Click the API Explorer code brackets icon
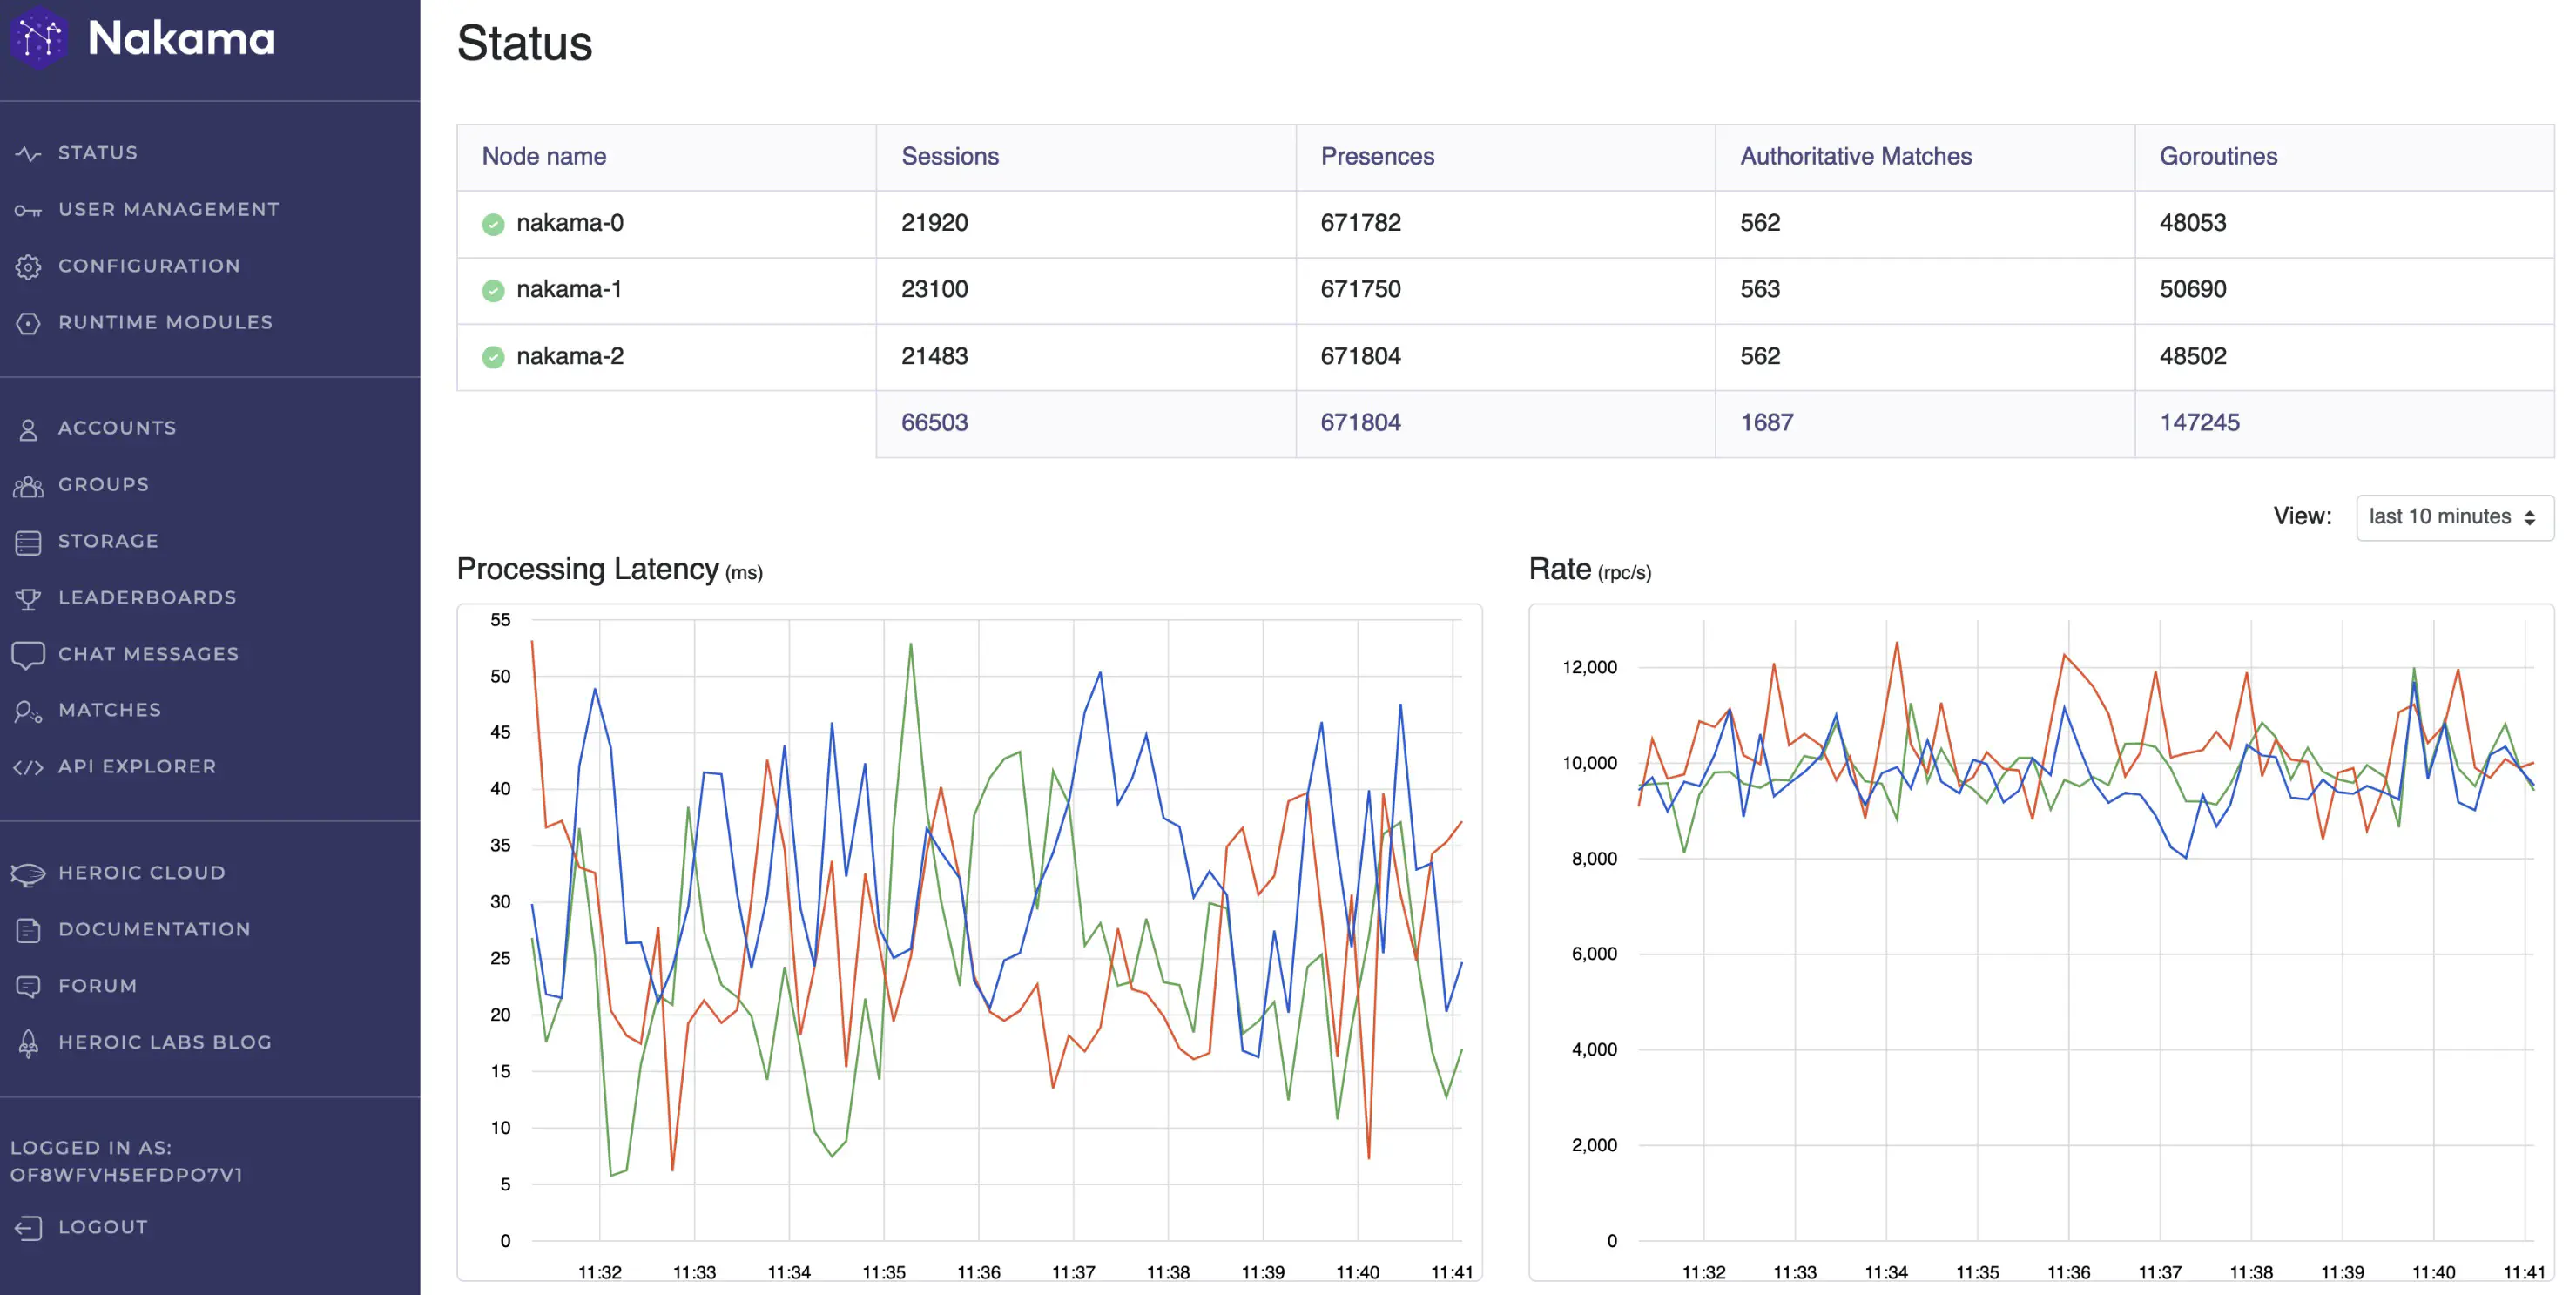Screen dimensions: 2576x1295 [28, 767]
